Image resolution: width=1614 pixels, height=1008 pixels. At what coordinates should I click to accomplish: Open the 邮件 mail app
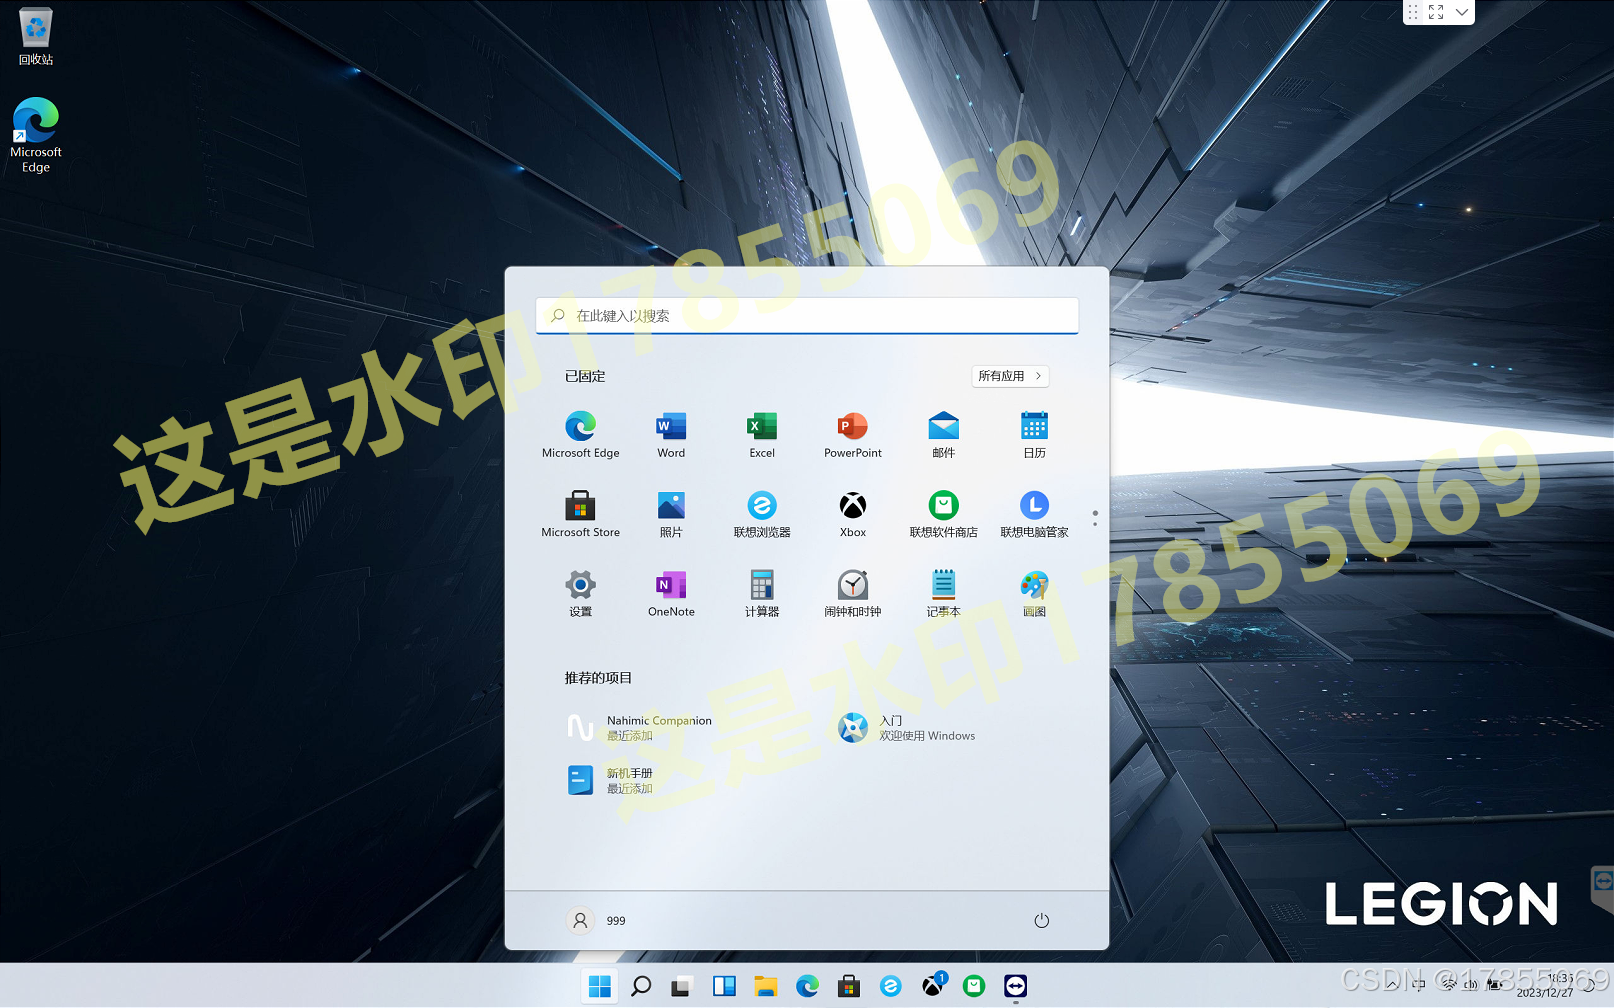click(943, 434)
